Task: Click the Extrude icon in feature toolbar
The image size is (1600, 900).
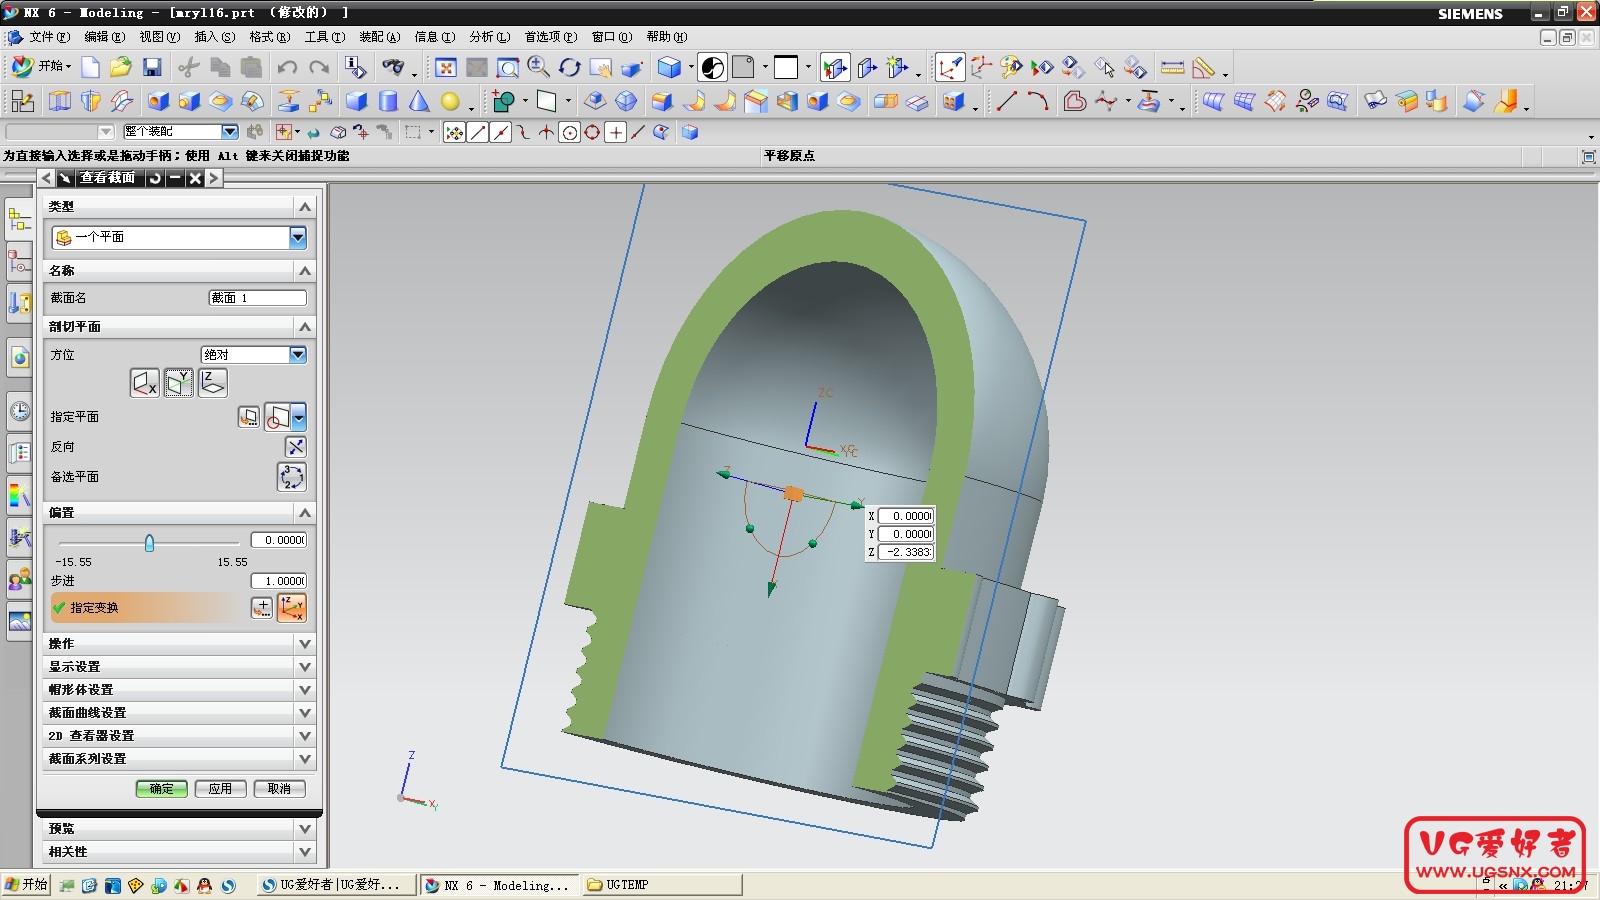Action: 60,101
